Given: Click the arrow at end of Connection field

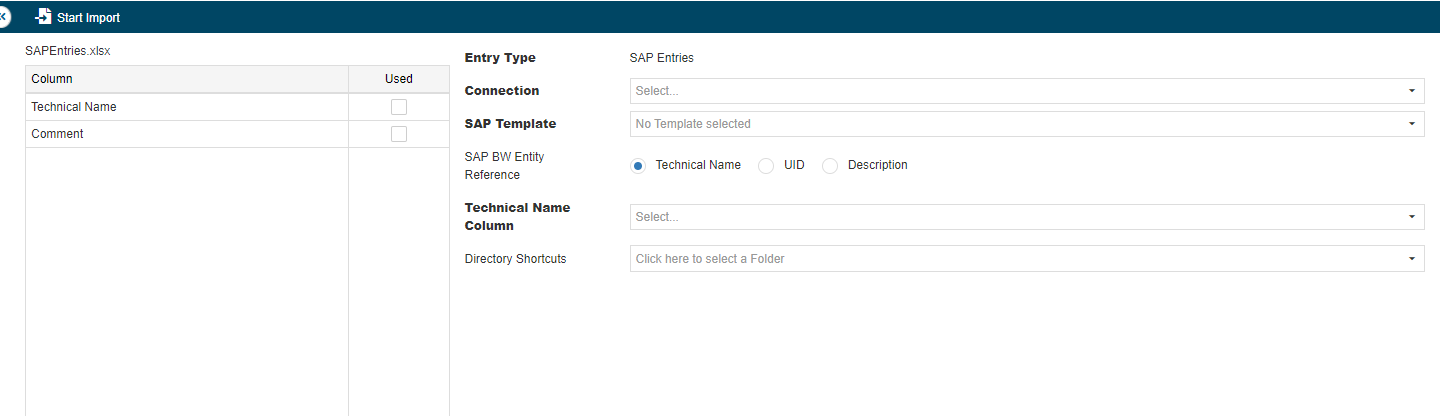Looking at the screenshot, I should click(x=1411, y=91).
